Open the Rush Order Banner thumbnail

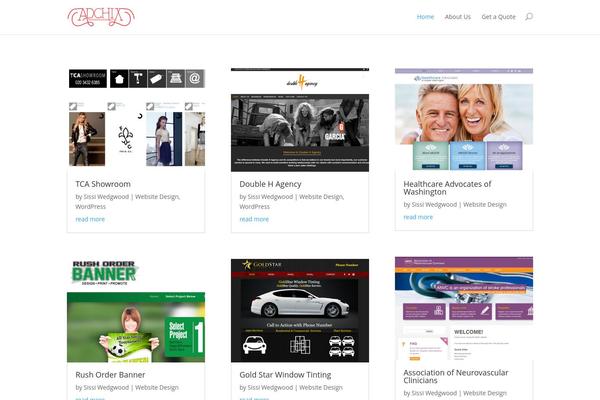[136, 310]
